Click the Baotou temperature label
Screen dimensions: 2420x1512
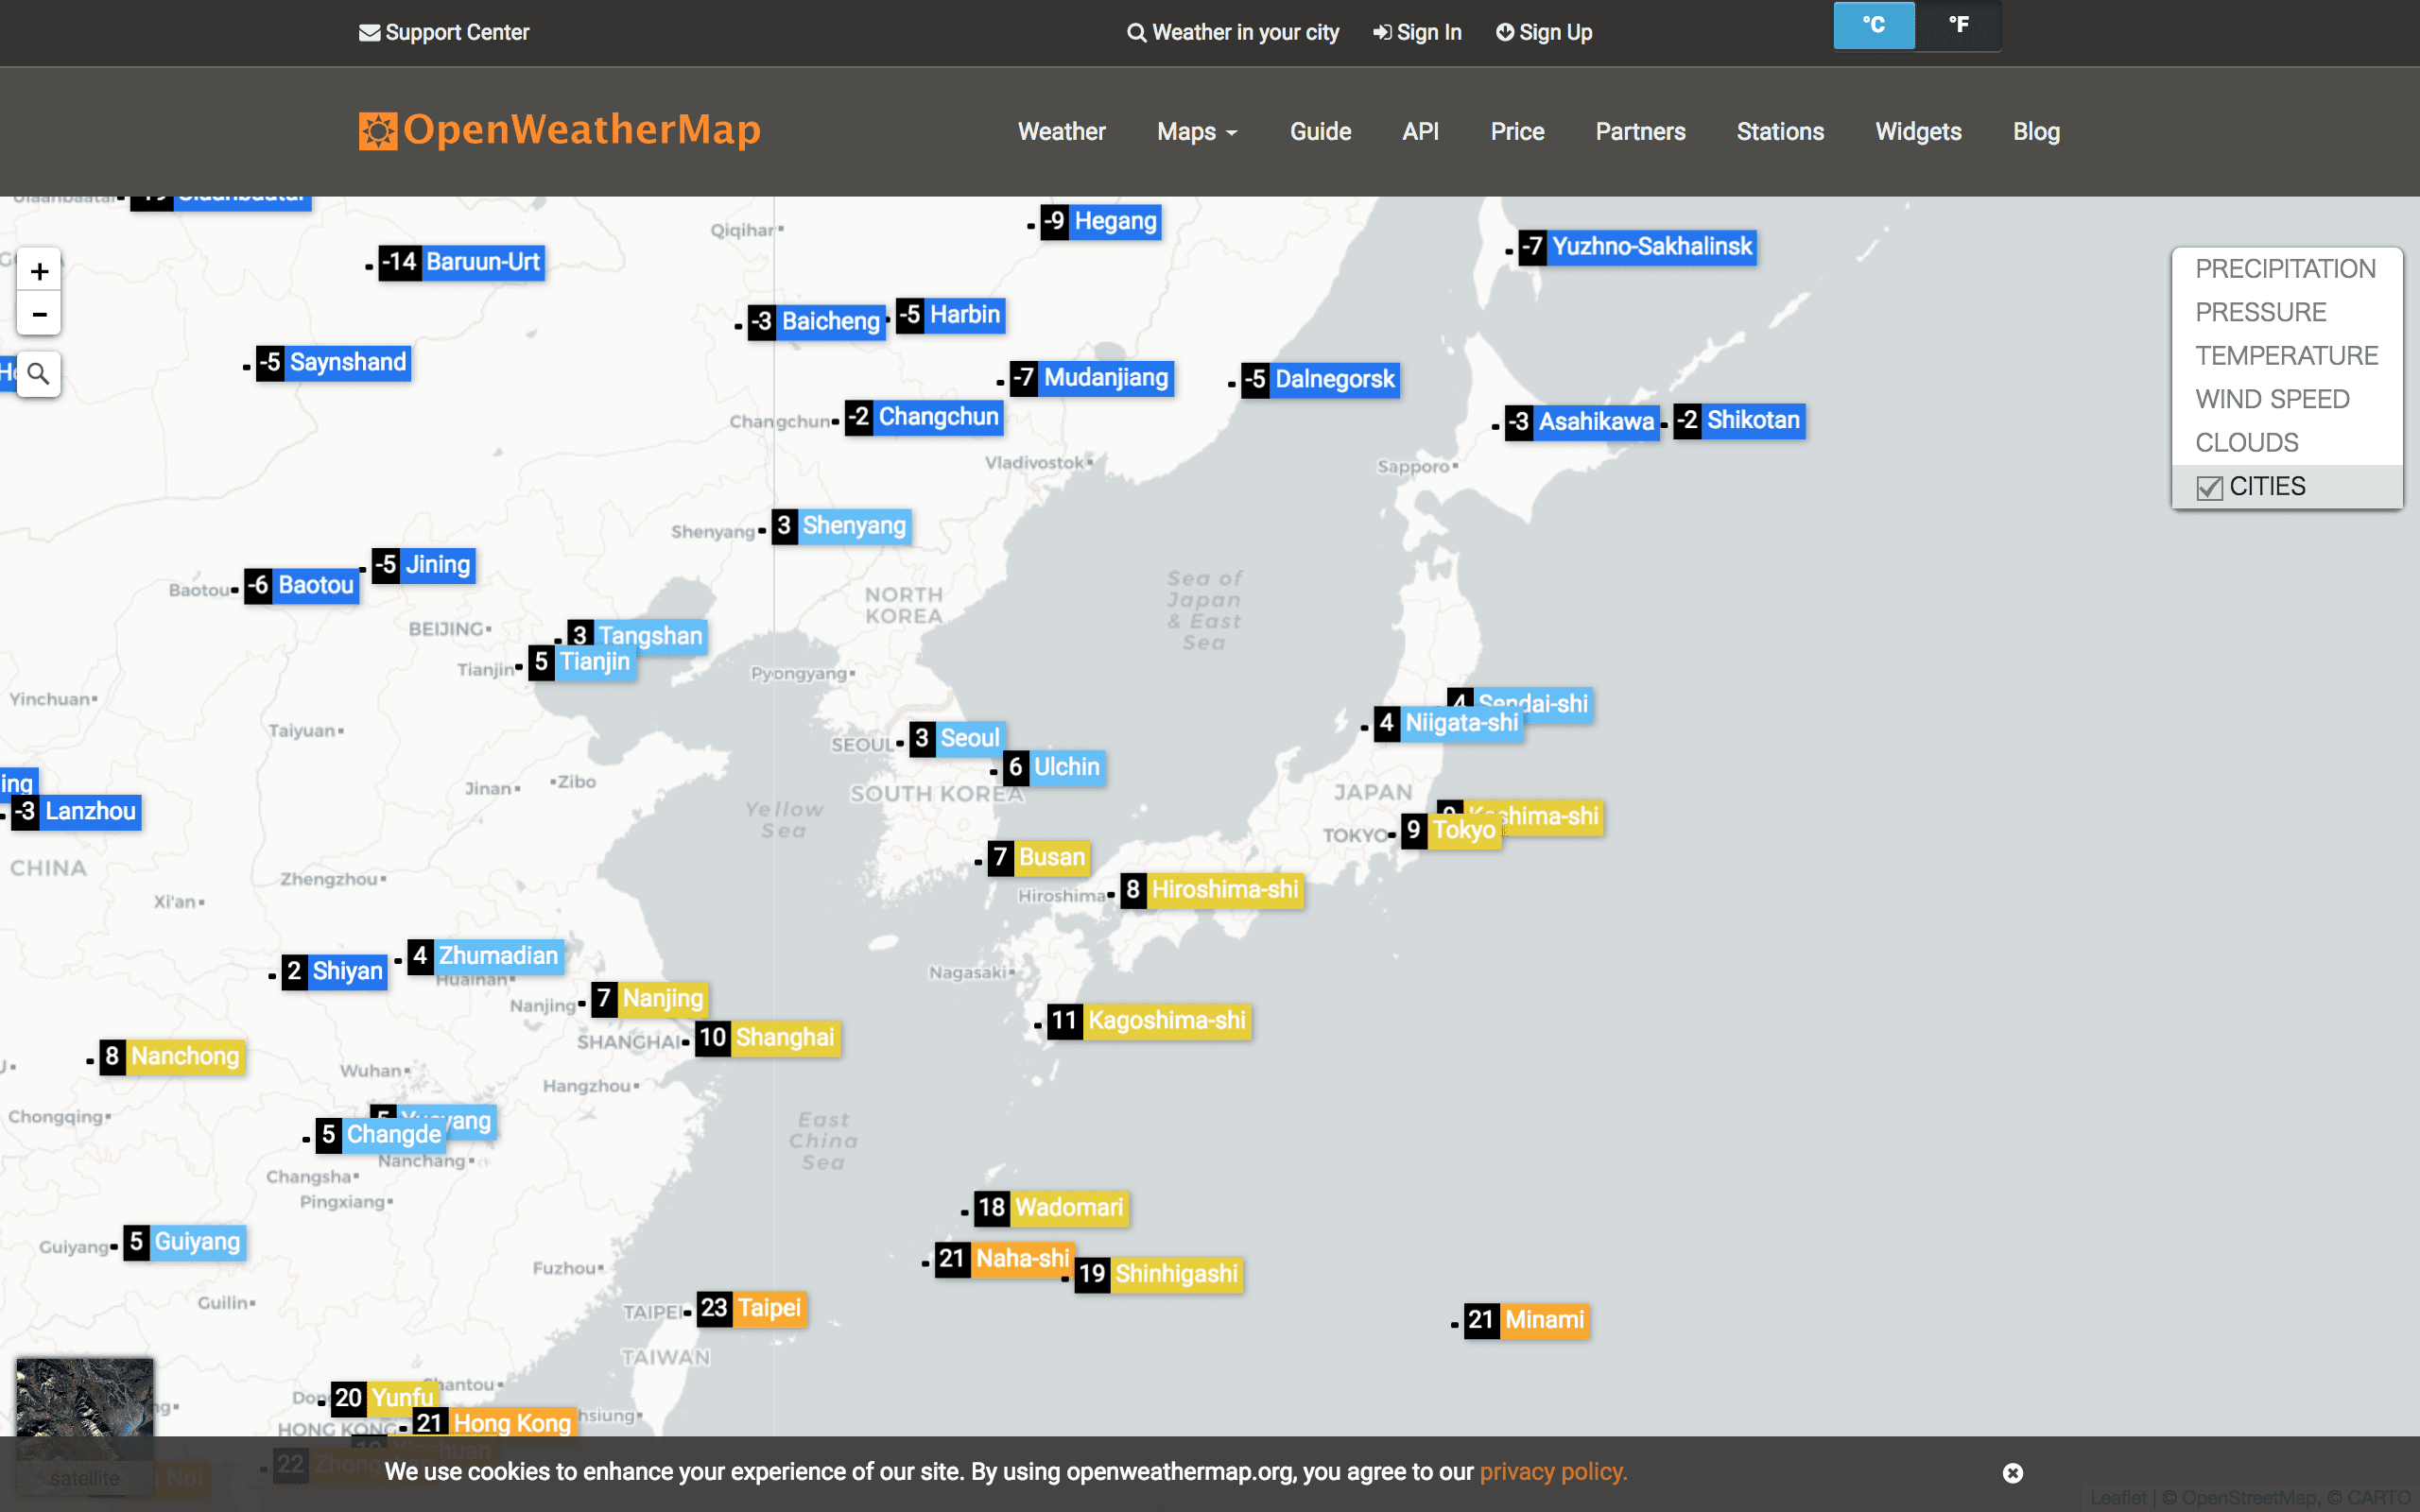point(301,586)
